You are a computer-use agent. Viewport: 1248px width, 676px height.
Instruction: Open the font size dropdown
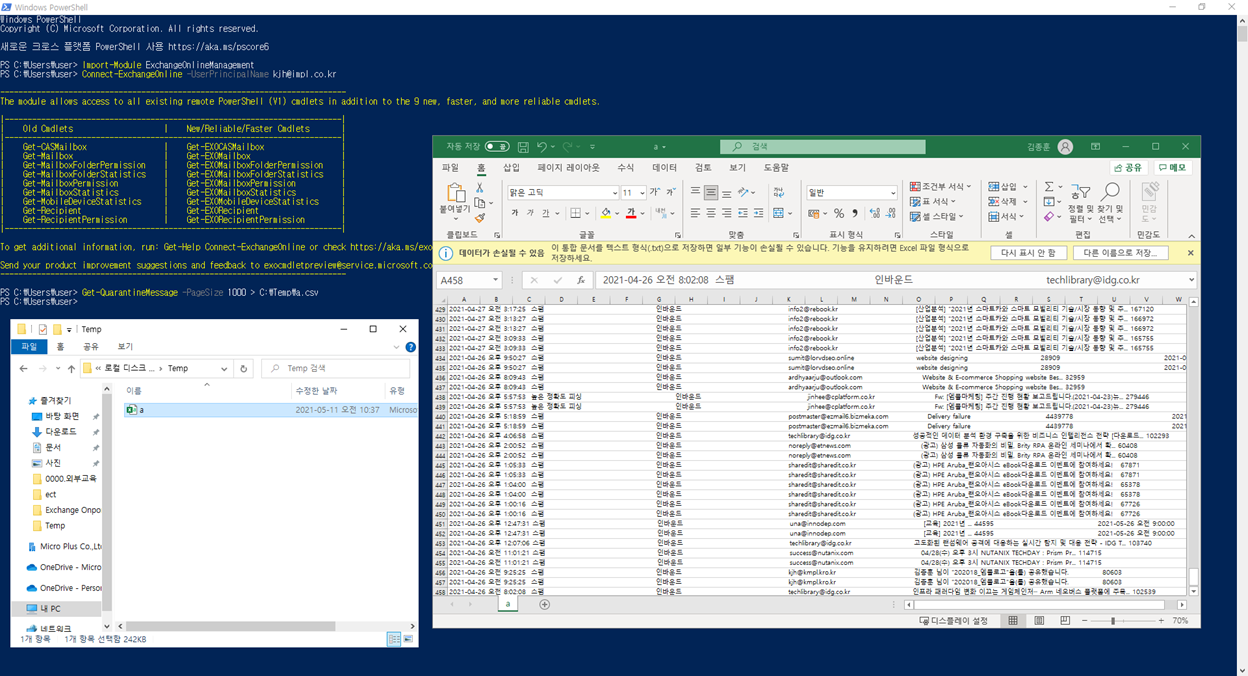(x=641, y=193)
